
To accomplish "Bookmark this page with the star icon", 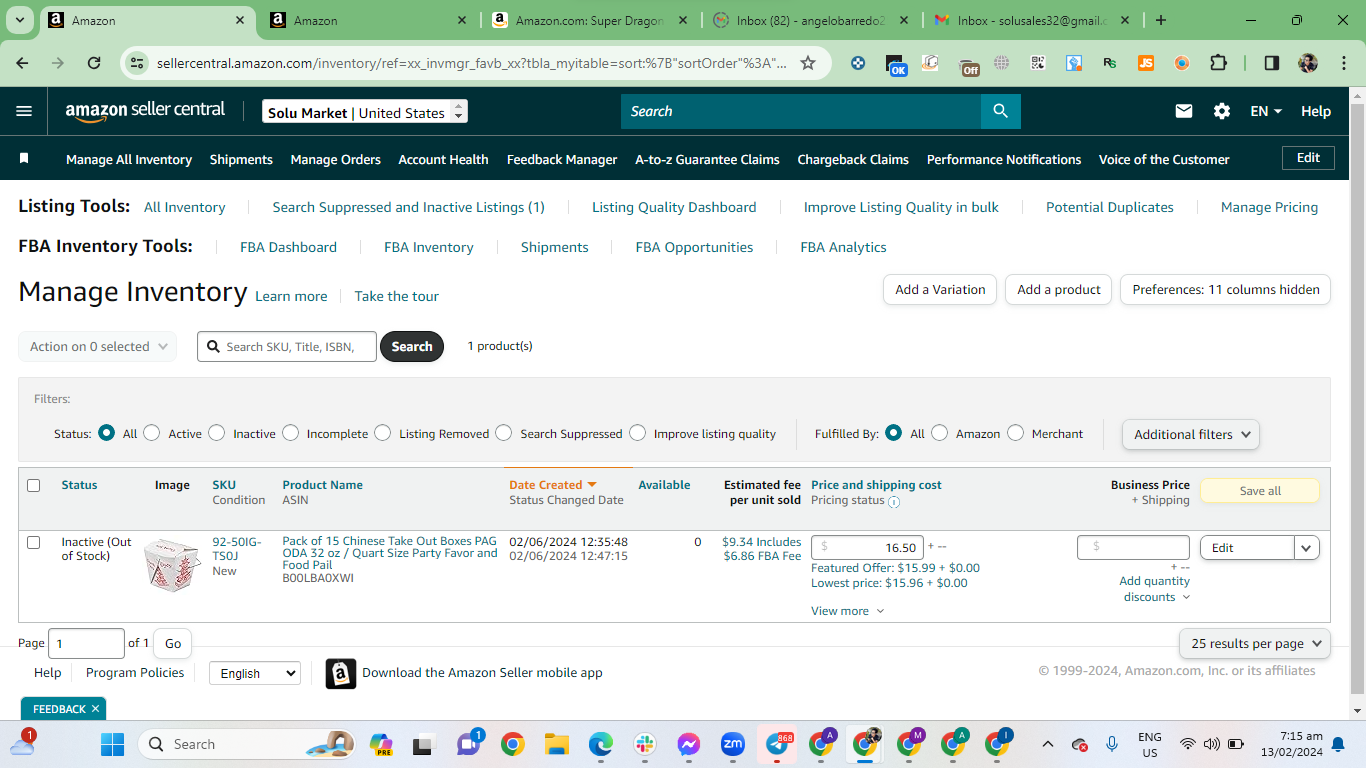I will click(x=808, y=63).
